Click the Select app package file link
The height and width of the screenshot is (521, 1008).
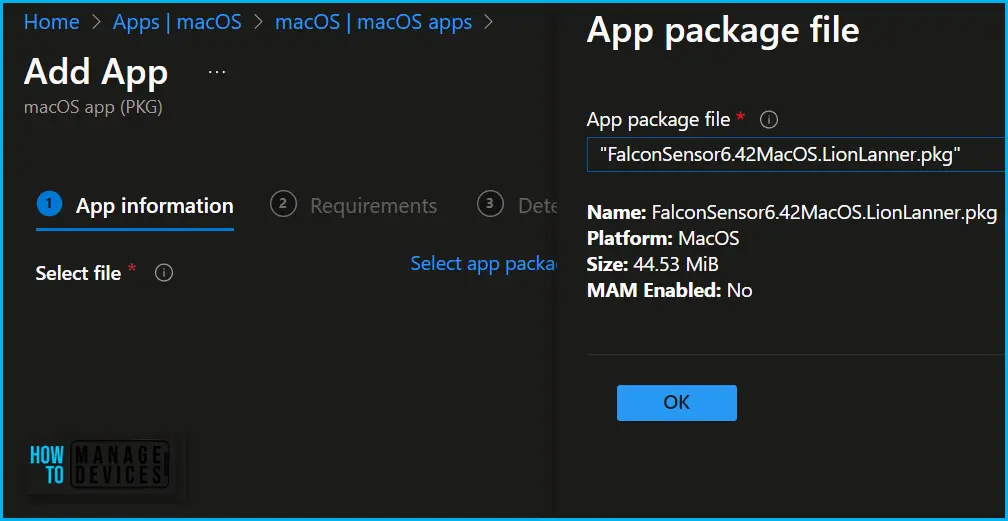pyautogui.click(x=484, y=264)
